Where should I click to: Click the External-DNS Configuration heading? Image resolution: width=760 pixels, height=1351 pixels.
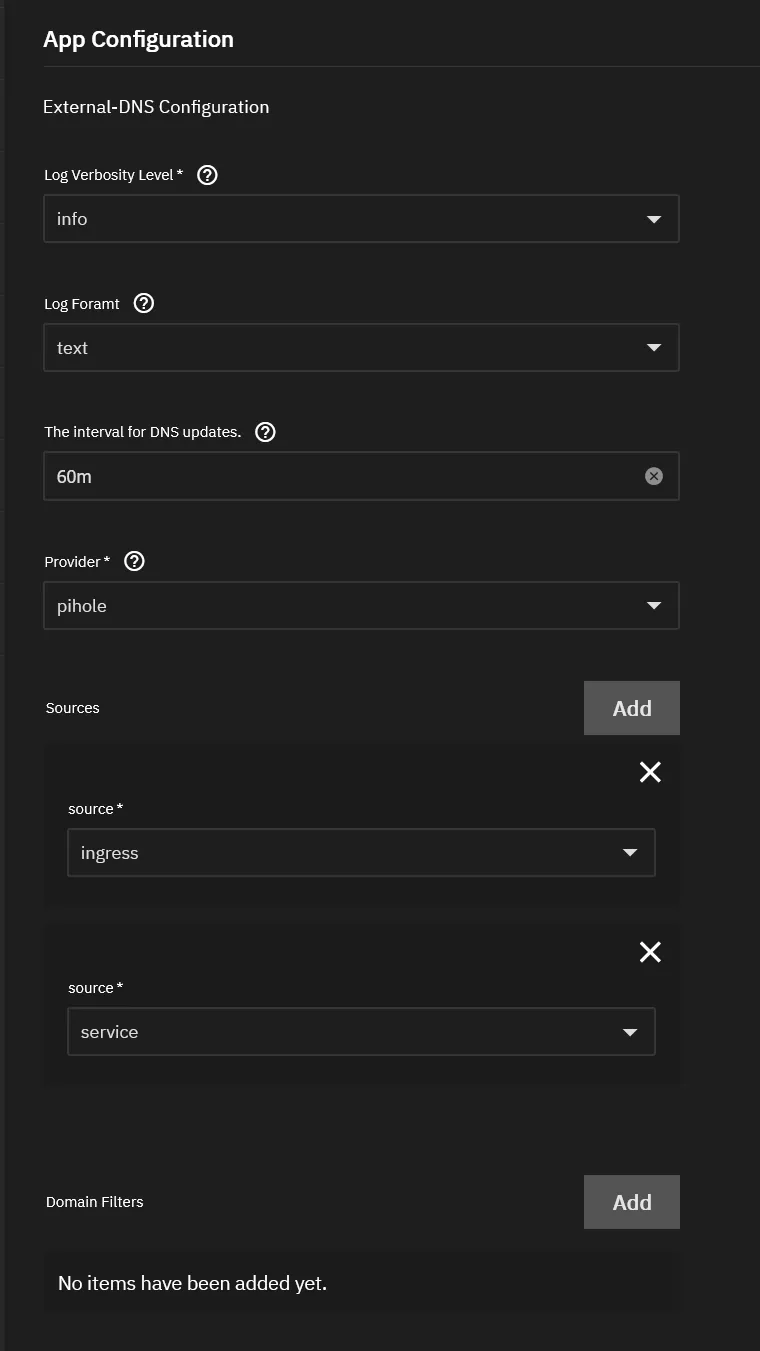coord(156,106)
